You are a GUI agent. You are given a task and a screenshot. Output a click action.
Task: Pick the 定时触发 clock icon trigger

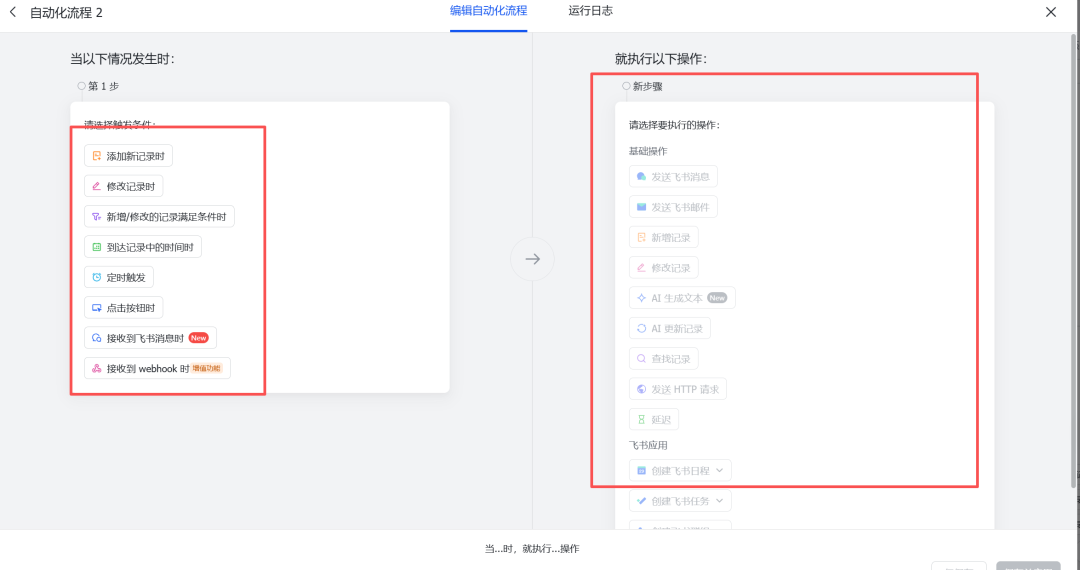97,277
